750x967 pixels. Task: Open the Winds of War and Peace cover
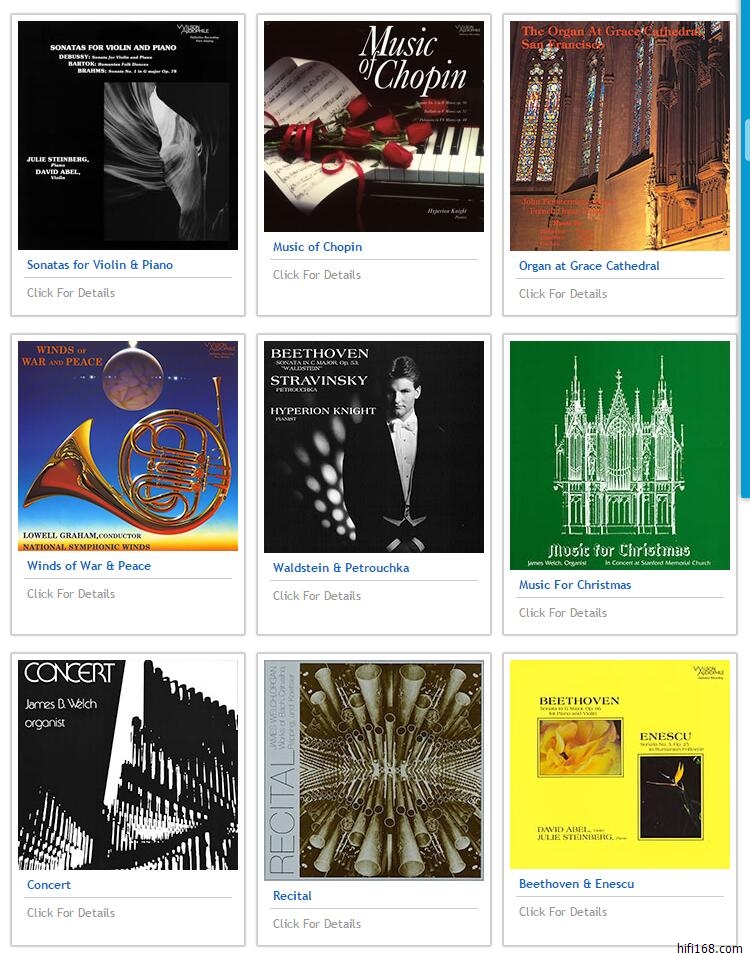tap(128, 446)
